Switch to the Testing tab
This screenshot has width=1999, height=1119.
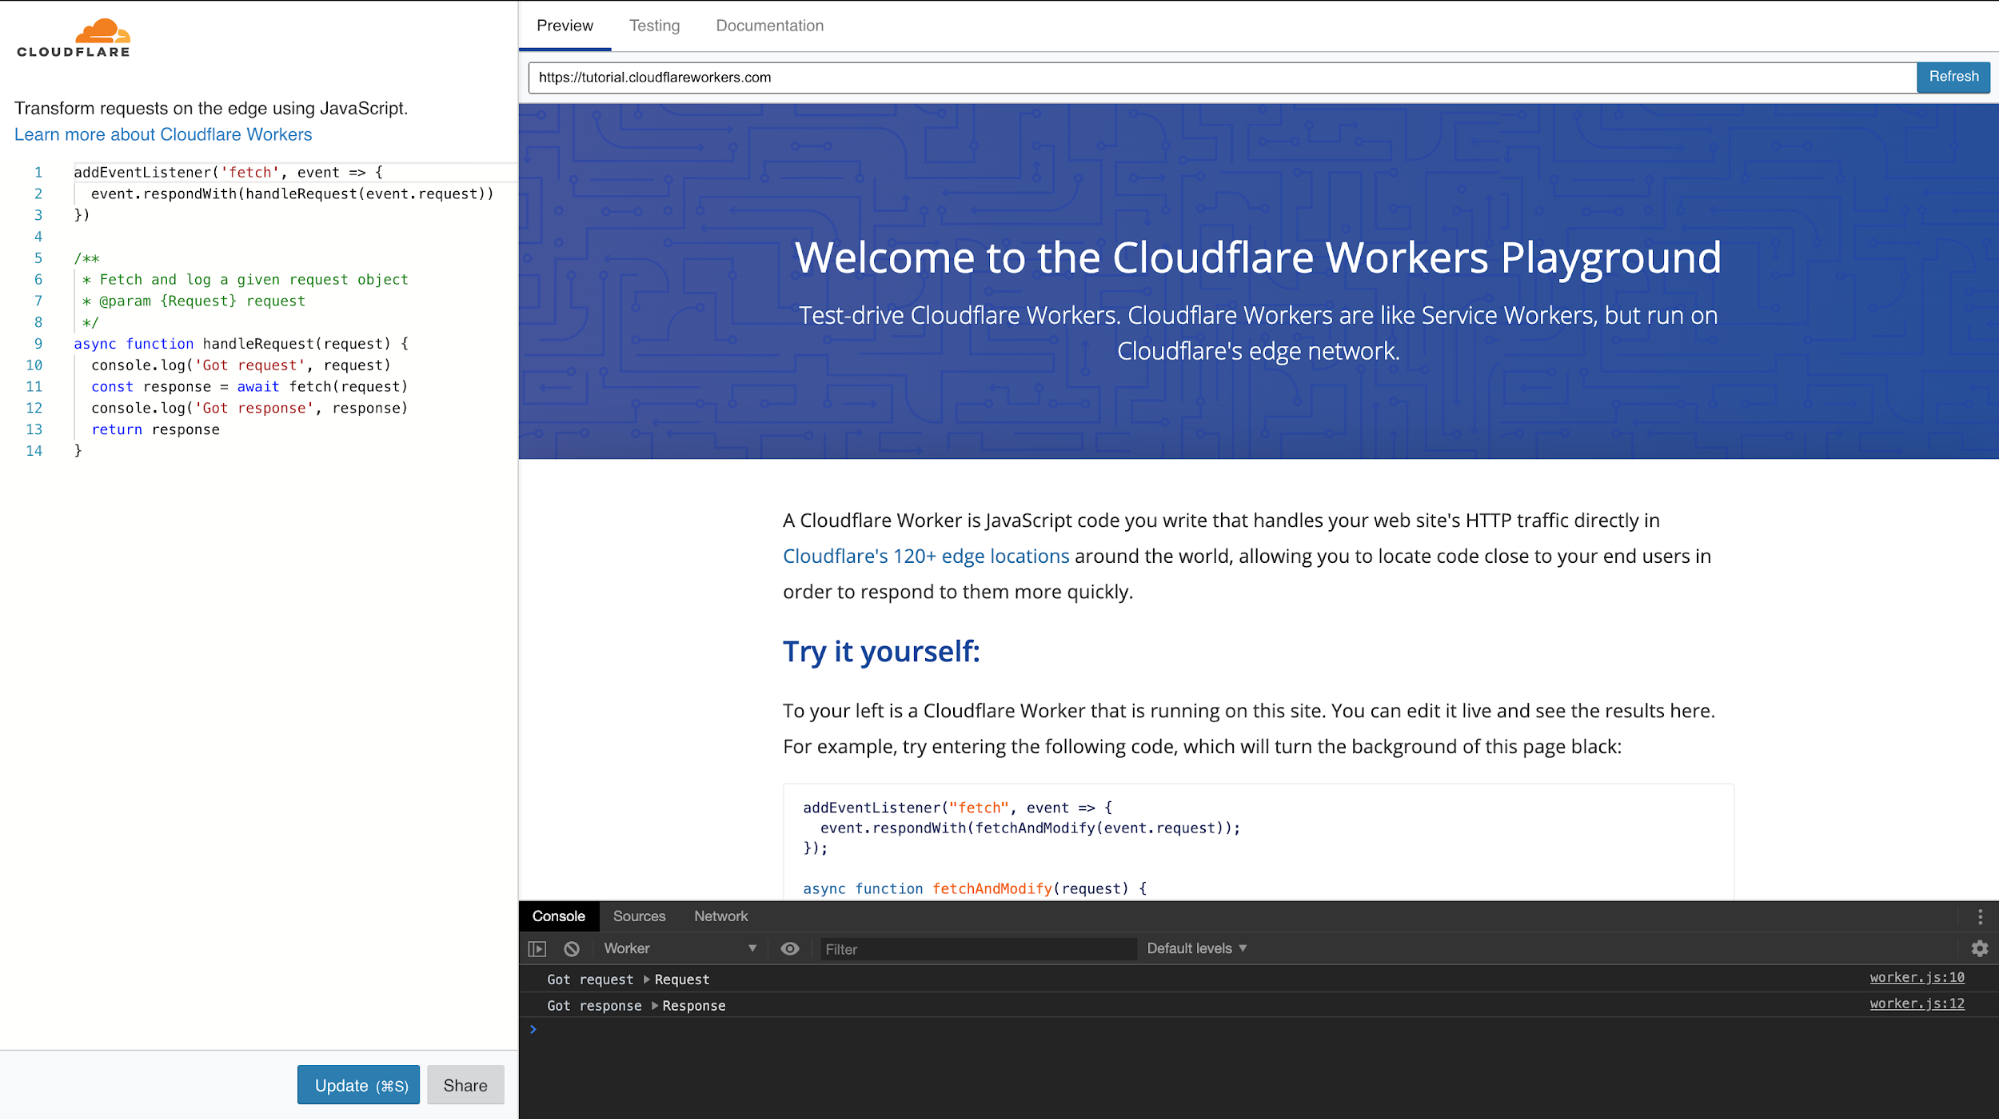click(x=654, y=26)
